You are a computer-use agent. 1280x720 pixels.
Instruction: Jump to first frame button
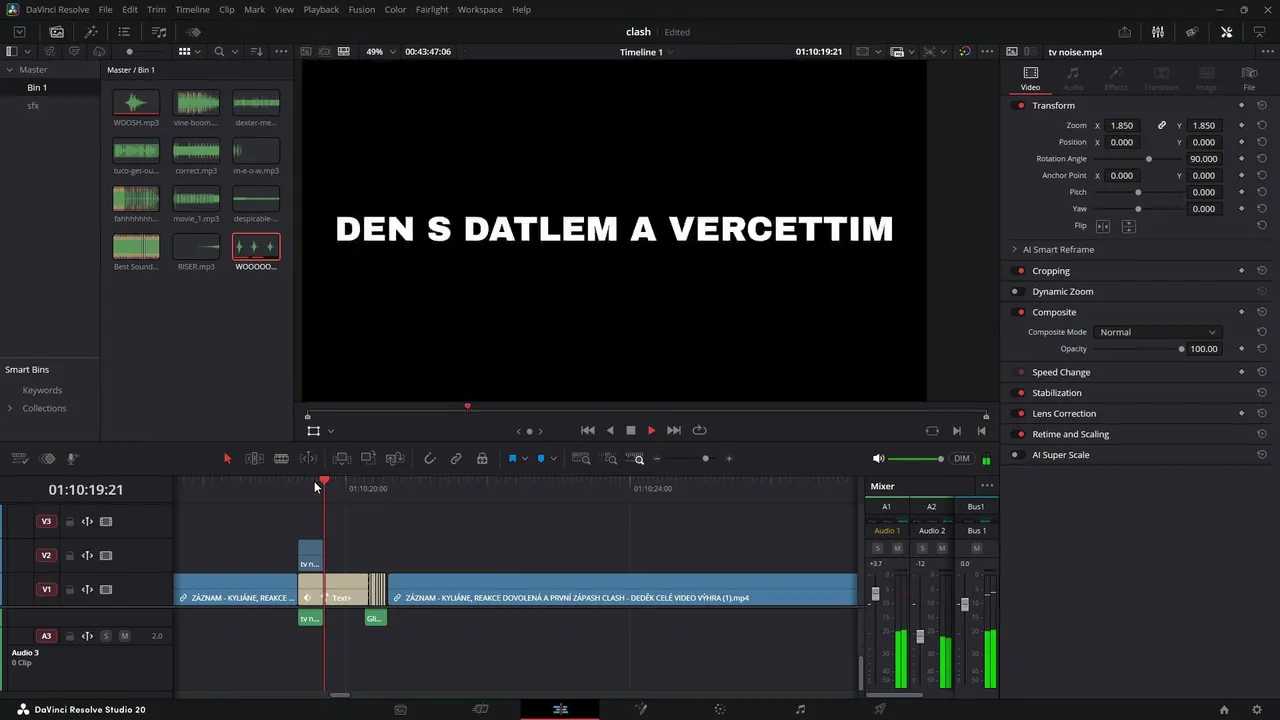pos(588,430)
